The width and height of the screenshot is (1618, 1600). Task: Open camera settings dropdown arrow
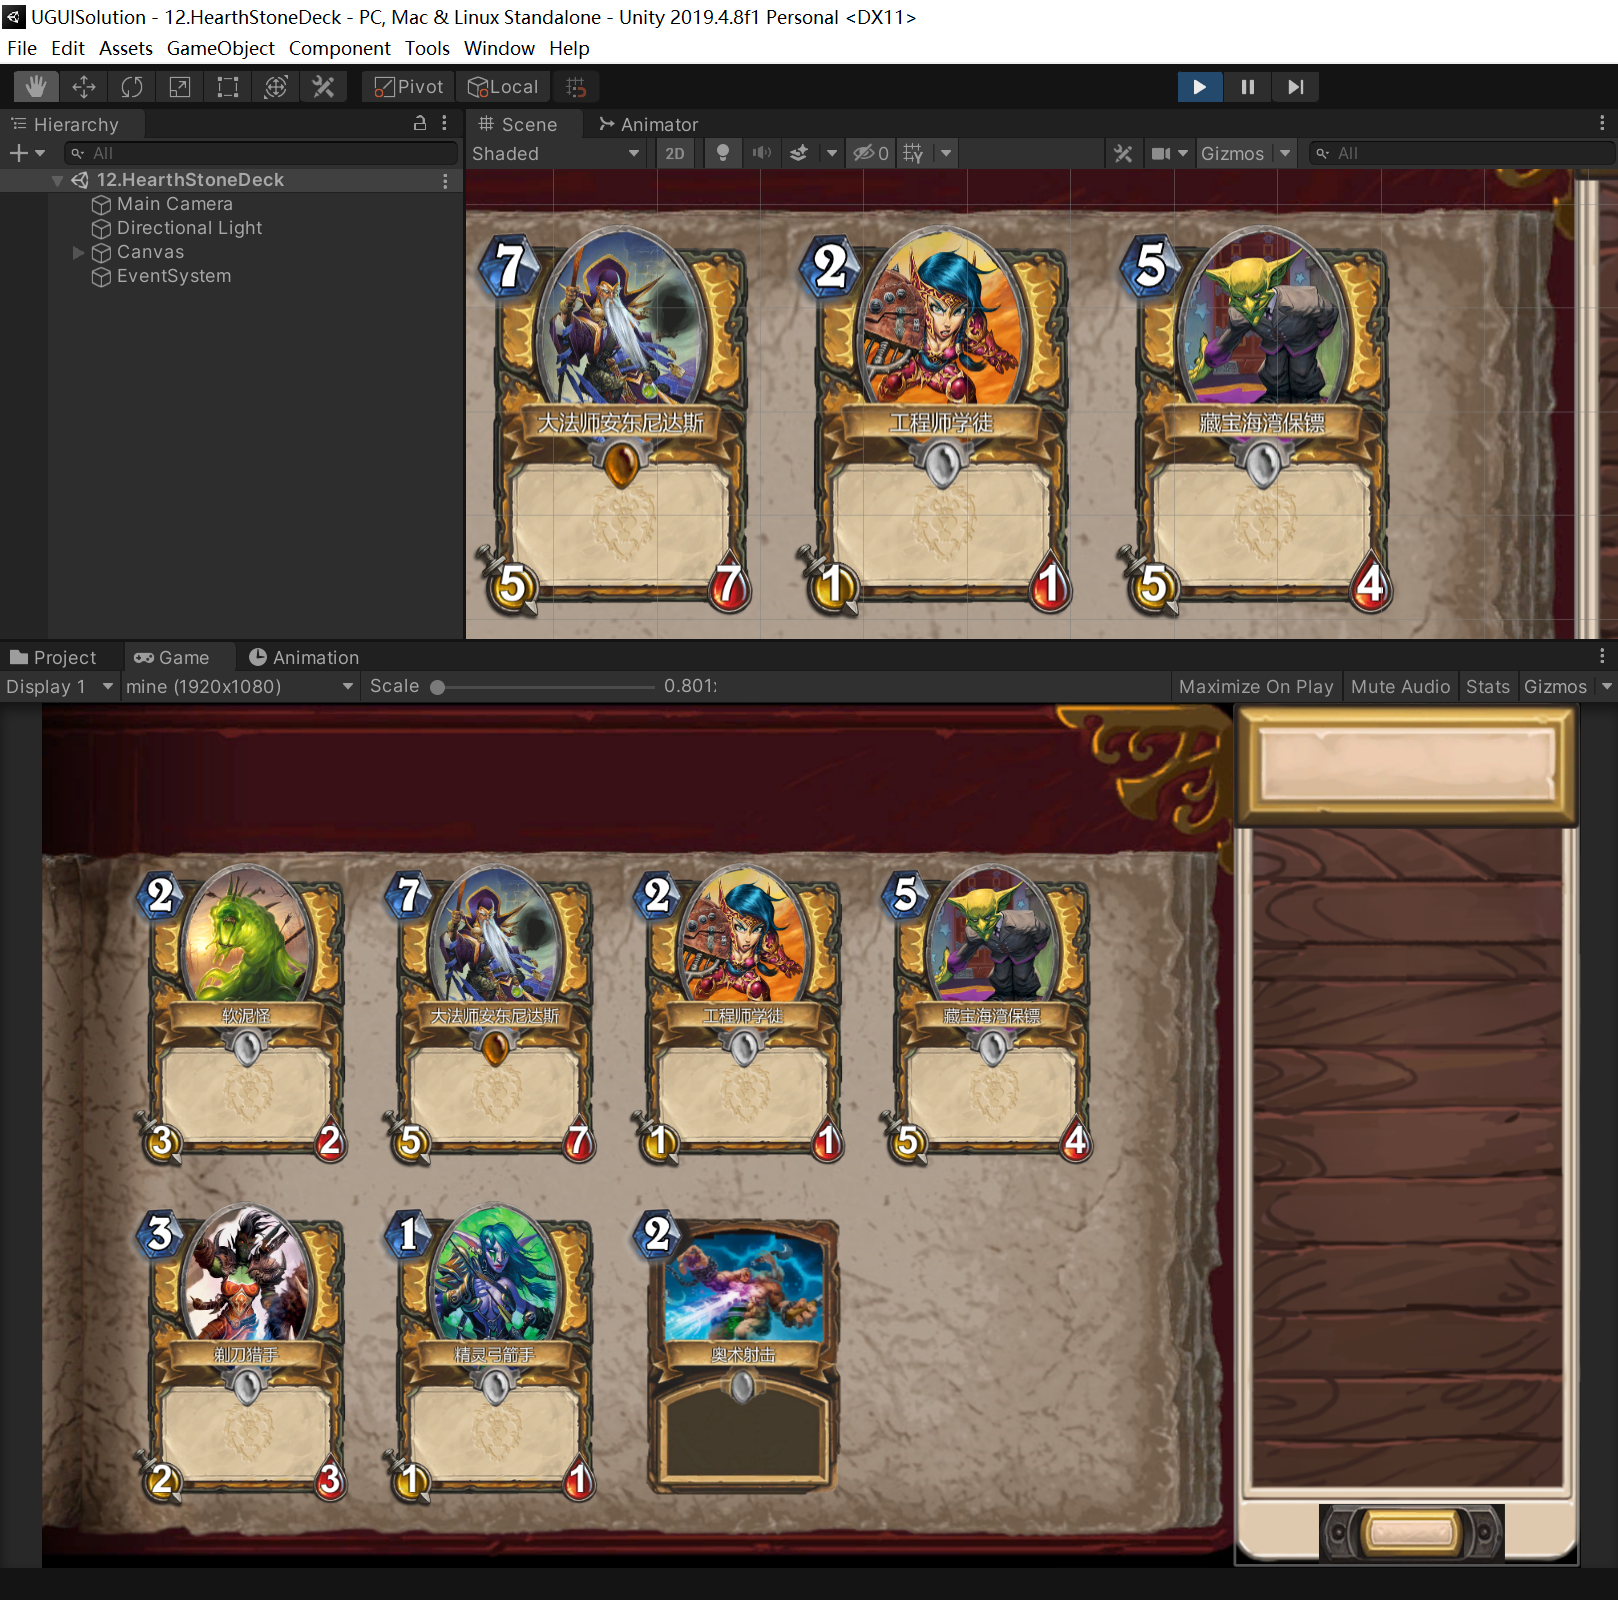coord(1183,153)
